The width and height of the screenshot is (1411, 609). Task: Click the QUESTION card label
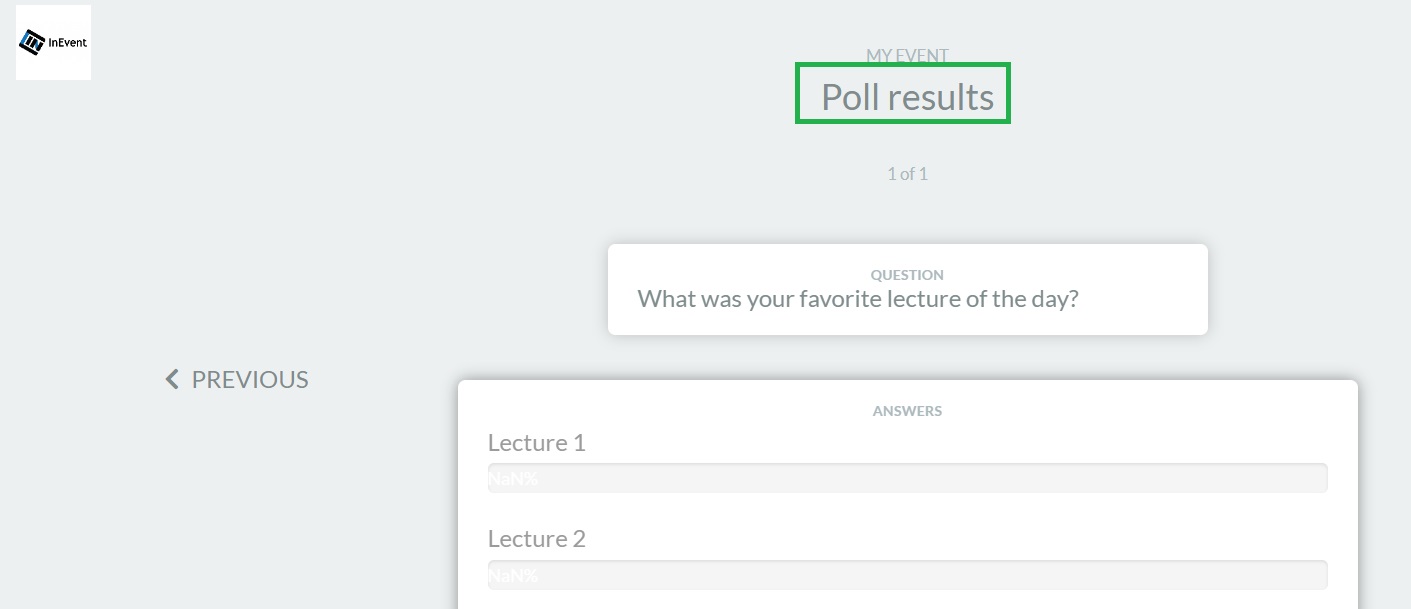[x=907, y=275]
